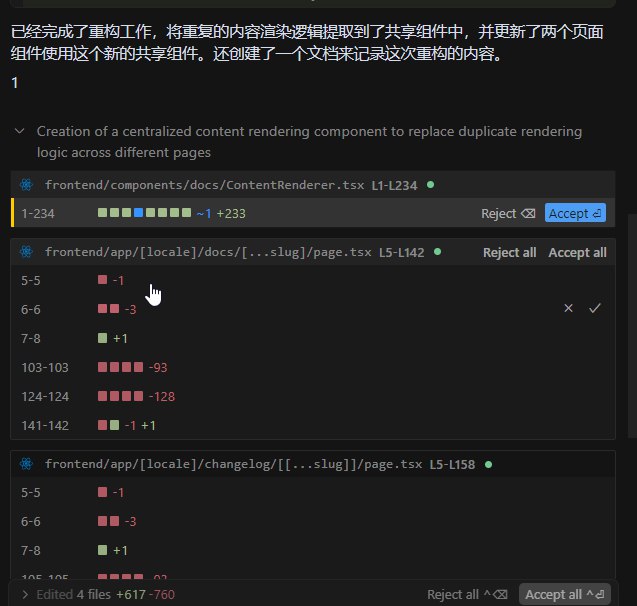637x606 pixels.
Task: Select the 141-142 hunk row
Action: point(313,425)
